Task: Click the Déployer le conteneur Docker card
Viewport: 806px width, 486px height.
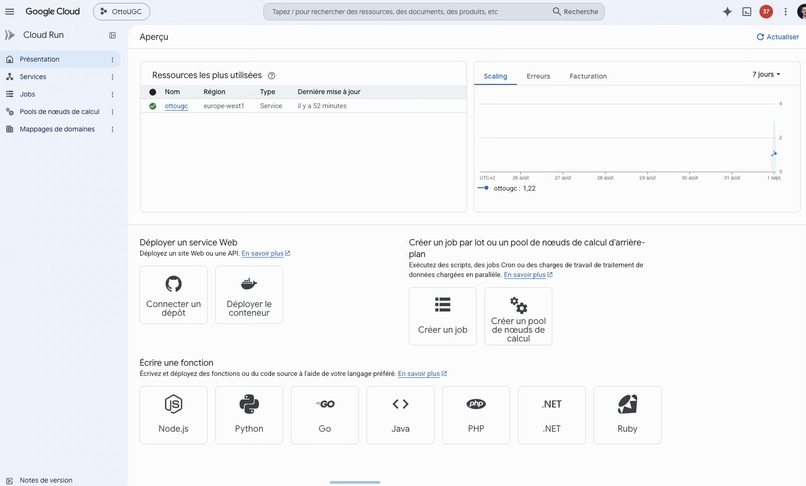Action: tap(249, 295)
